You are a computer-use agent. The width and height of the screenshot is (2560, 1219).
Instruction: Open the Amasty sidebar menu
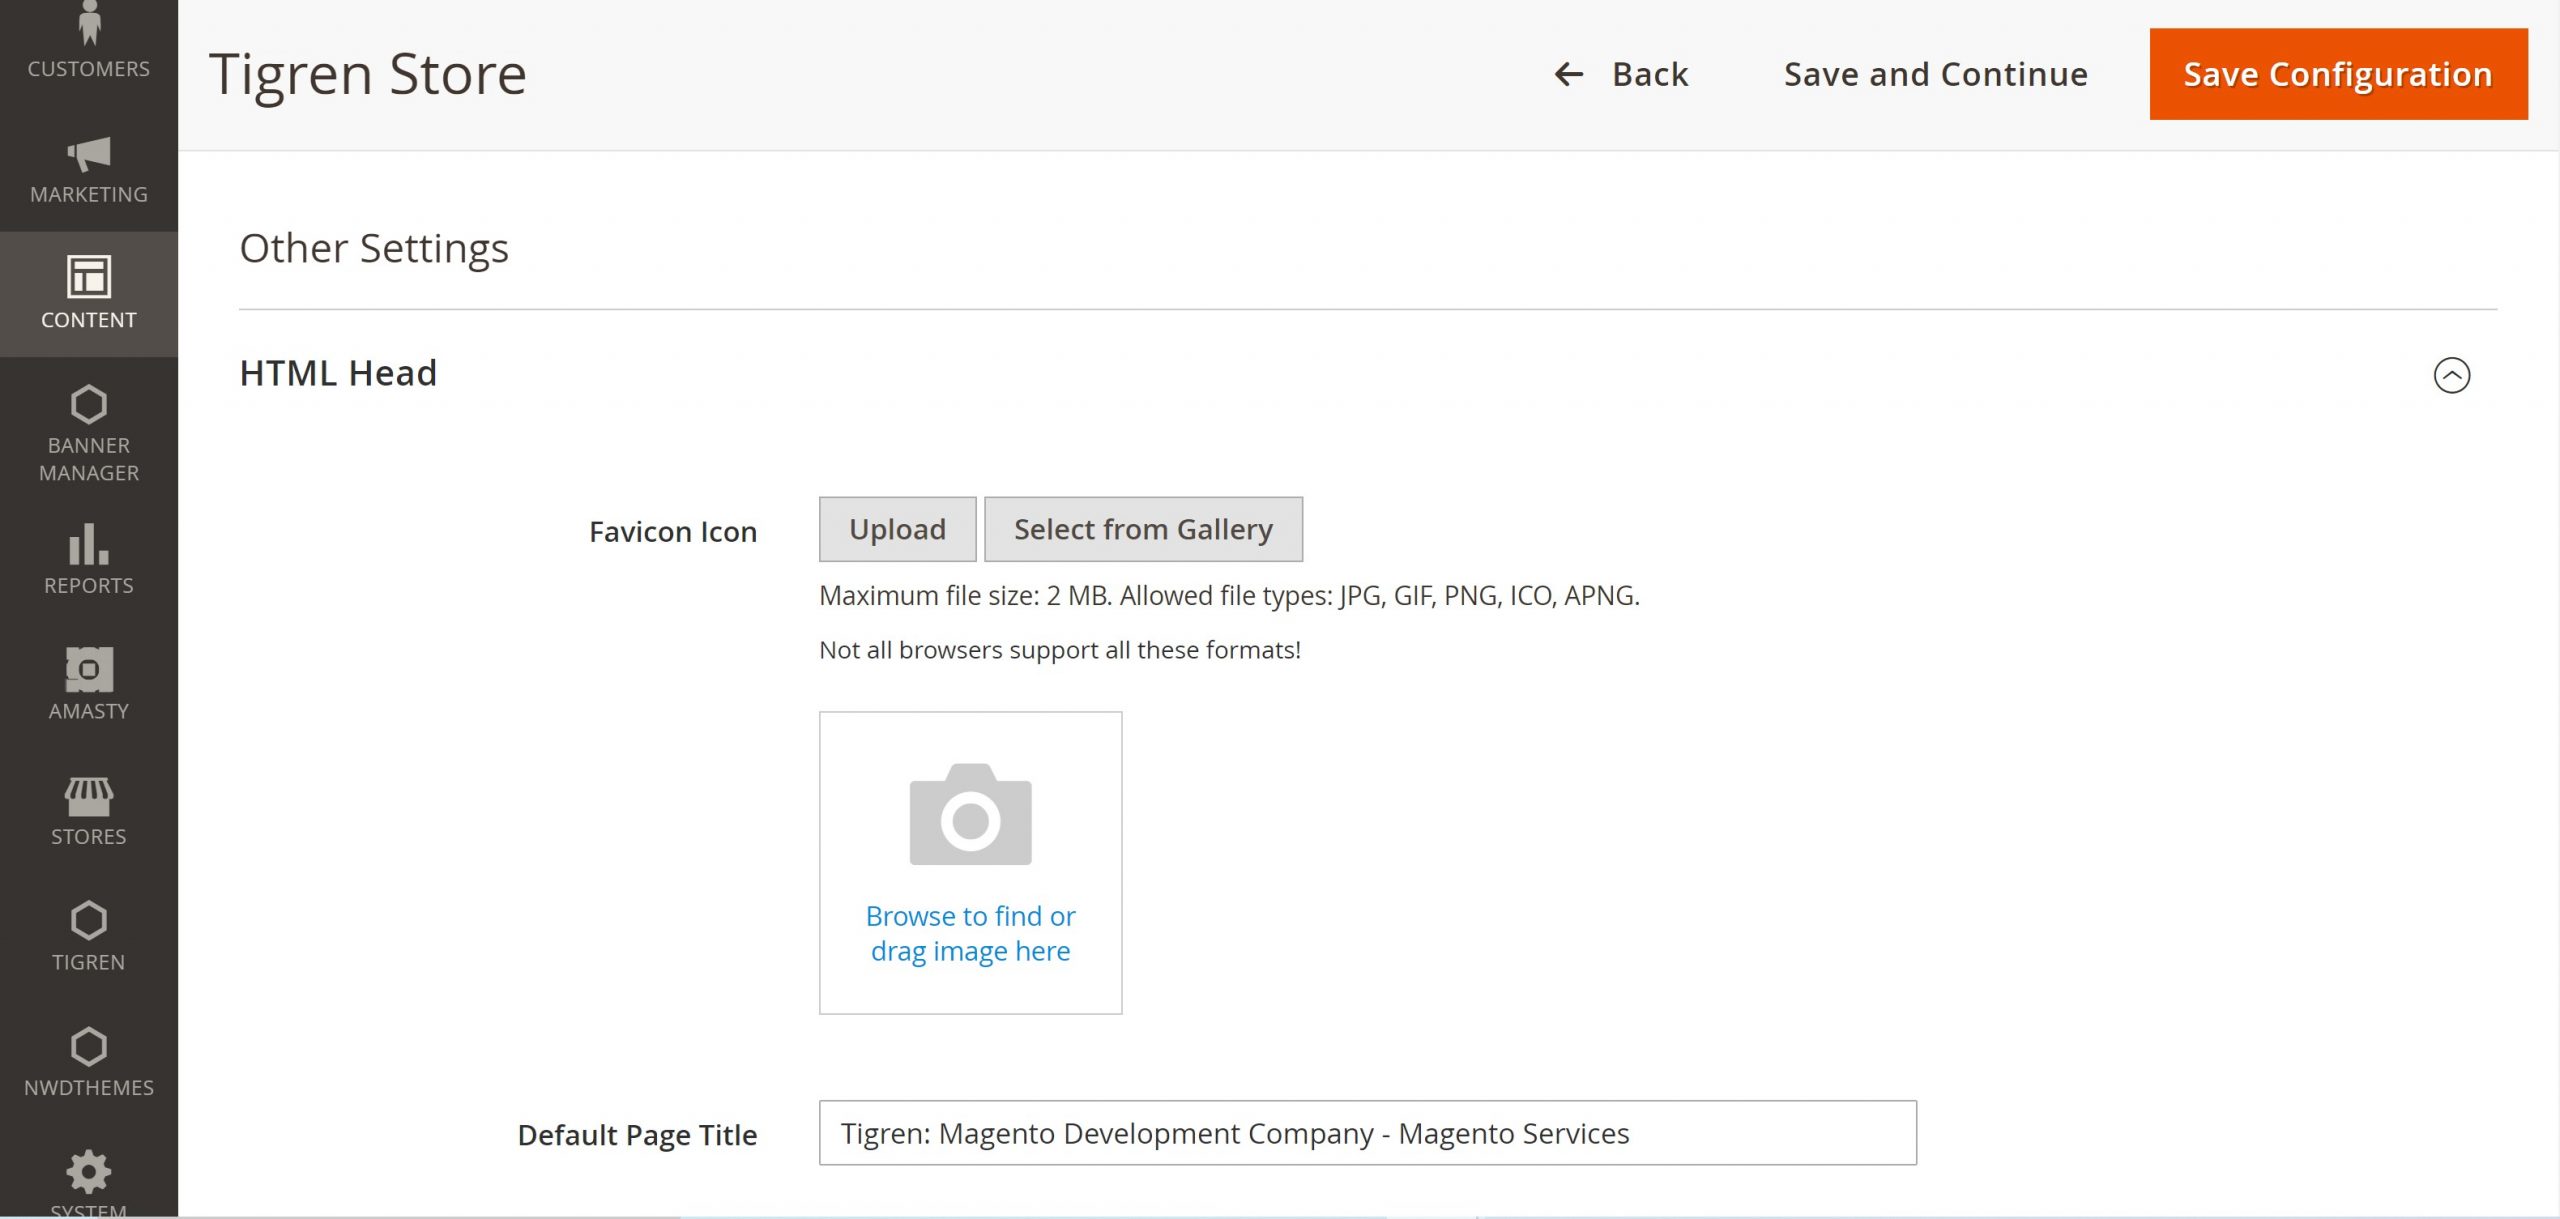89,685
